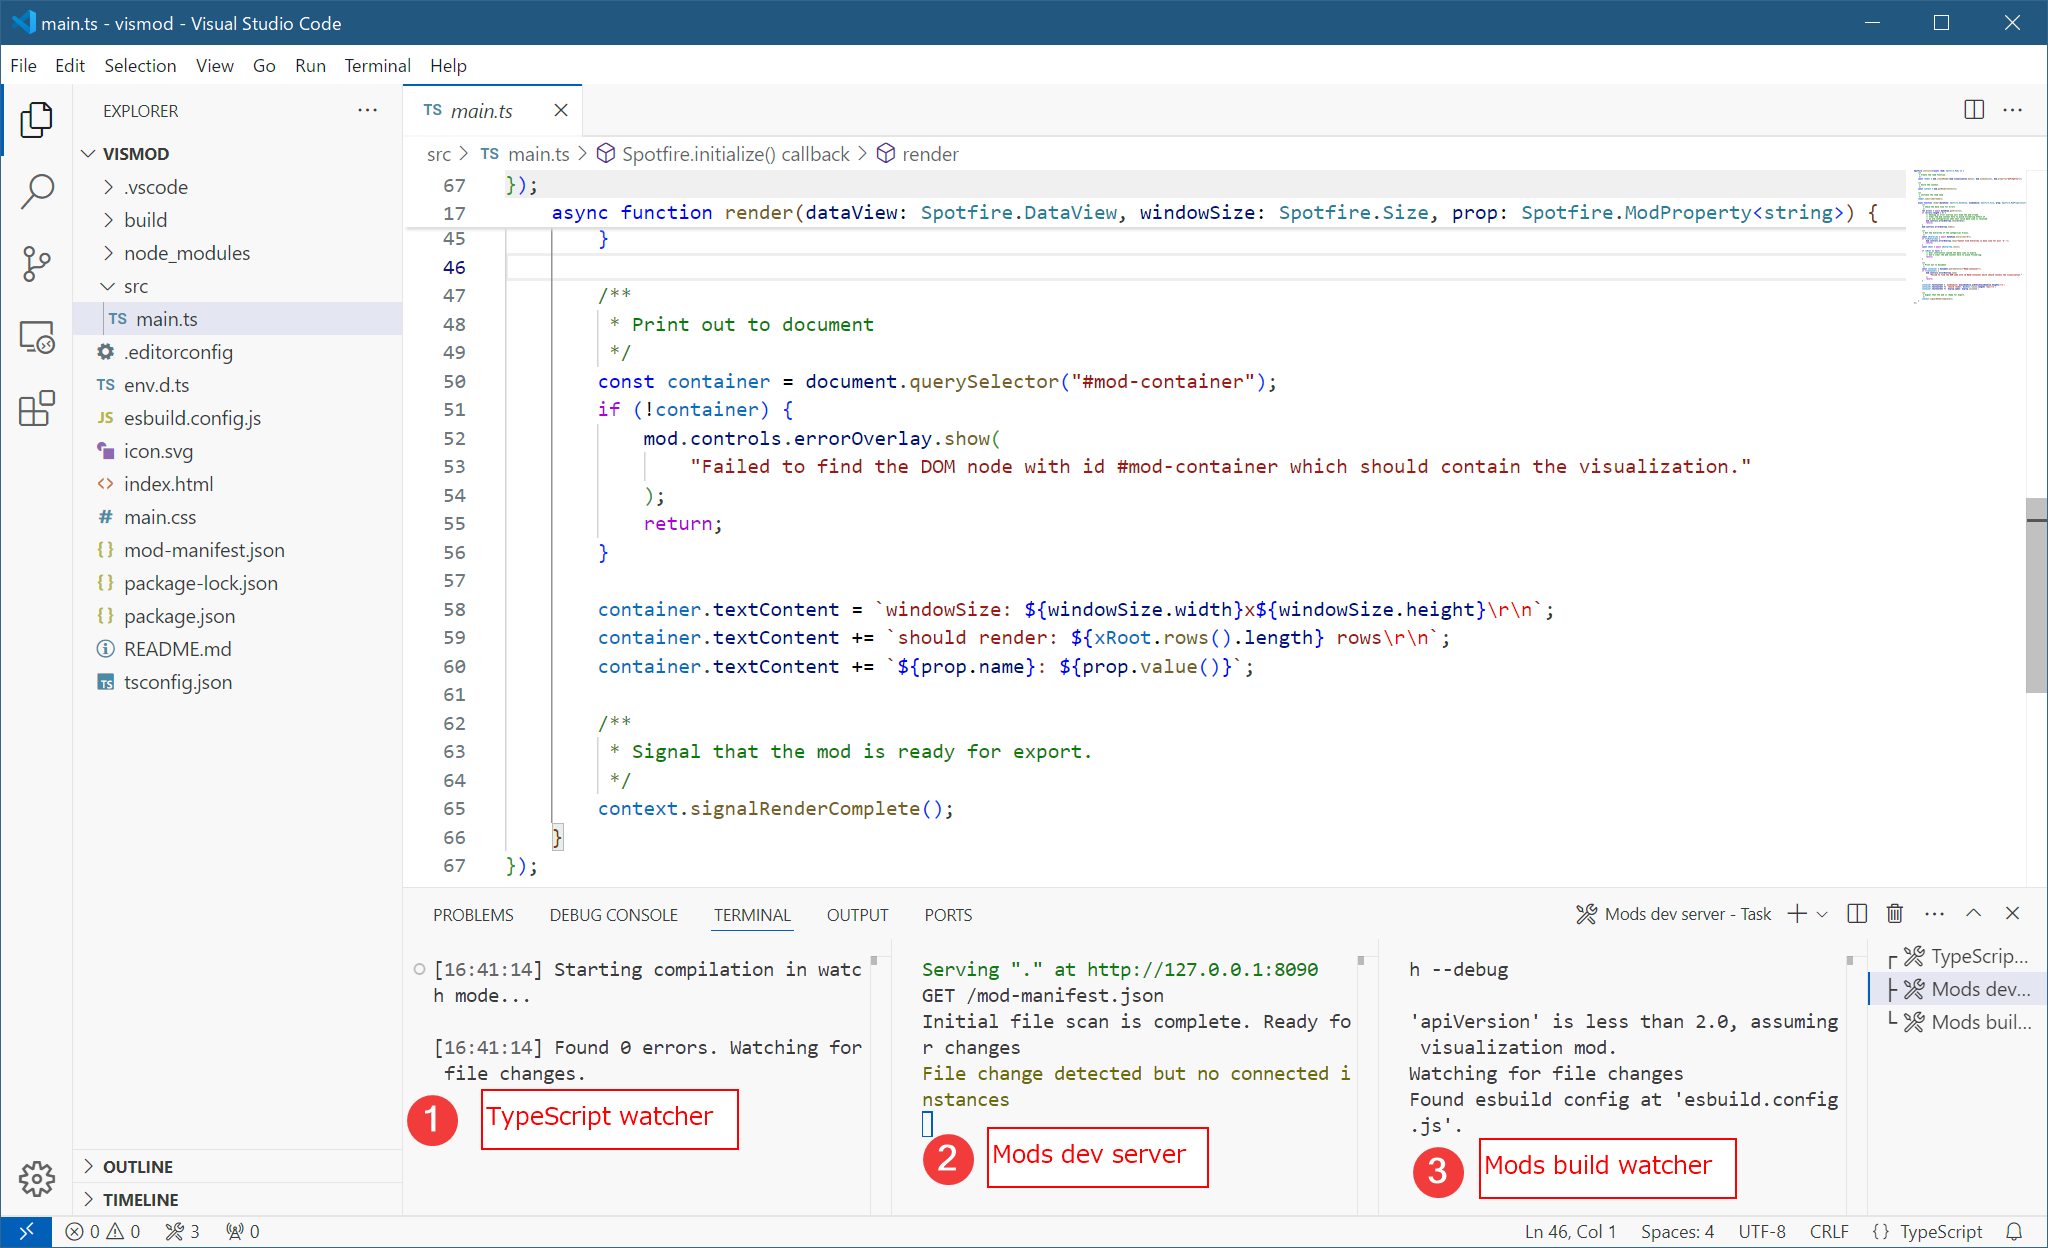Select the TypeScript watcher terminal entry
Viewport: 2048px width, 1248px height.
1960,956
